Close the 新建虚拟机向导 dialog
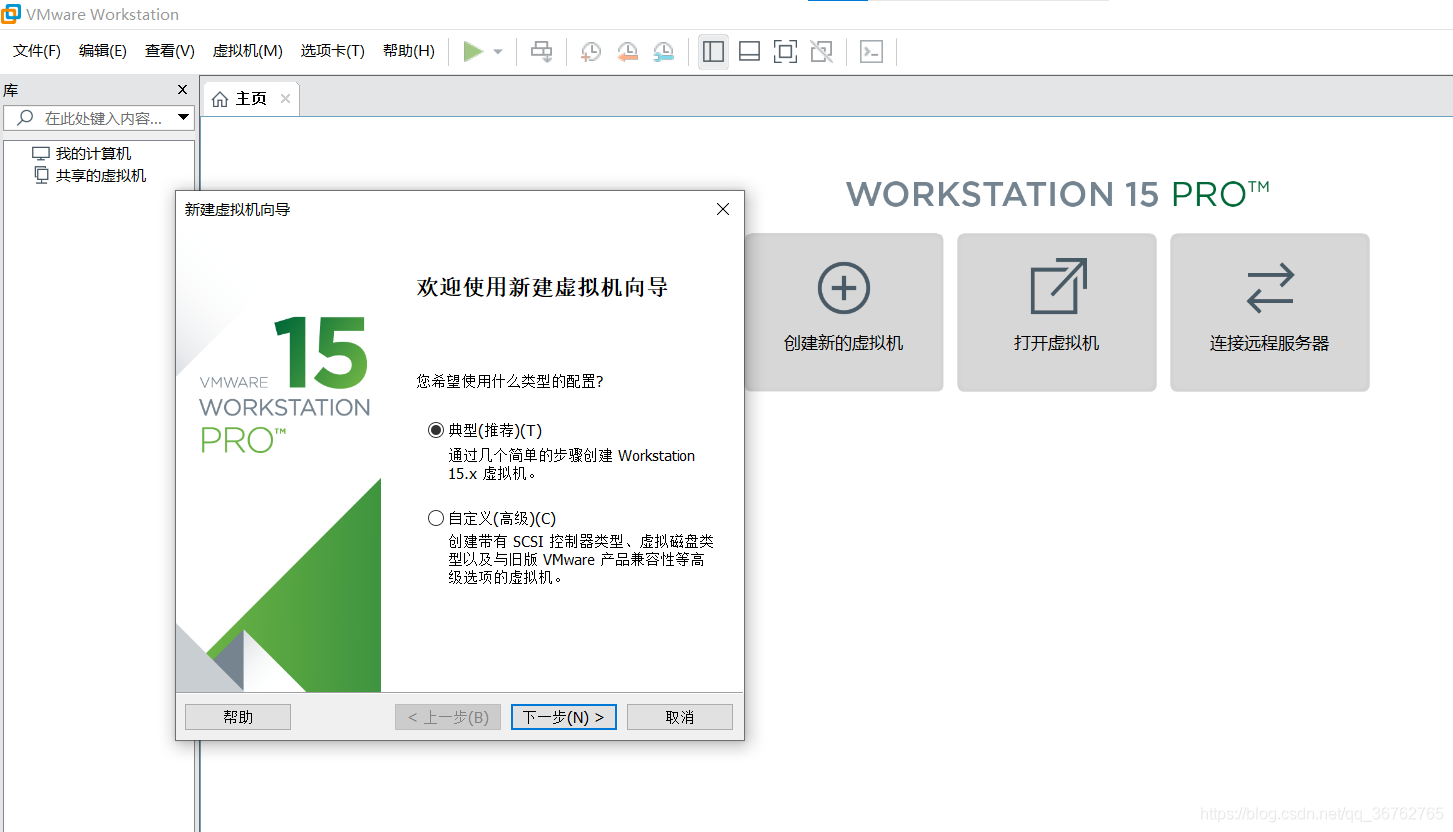The width and height of the screenshot is (1453, 832). pyautogui.click(x=723, y=209)
